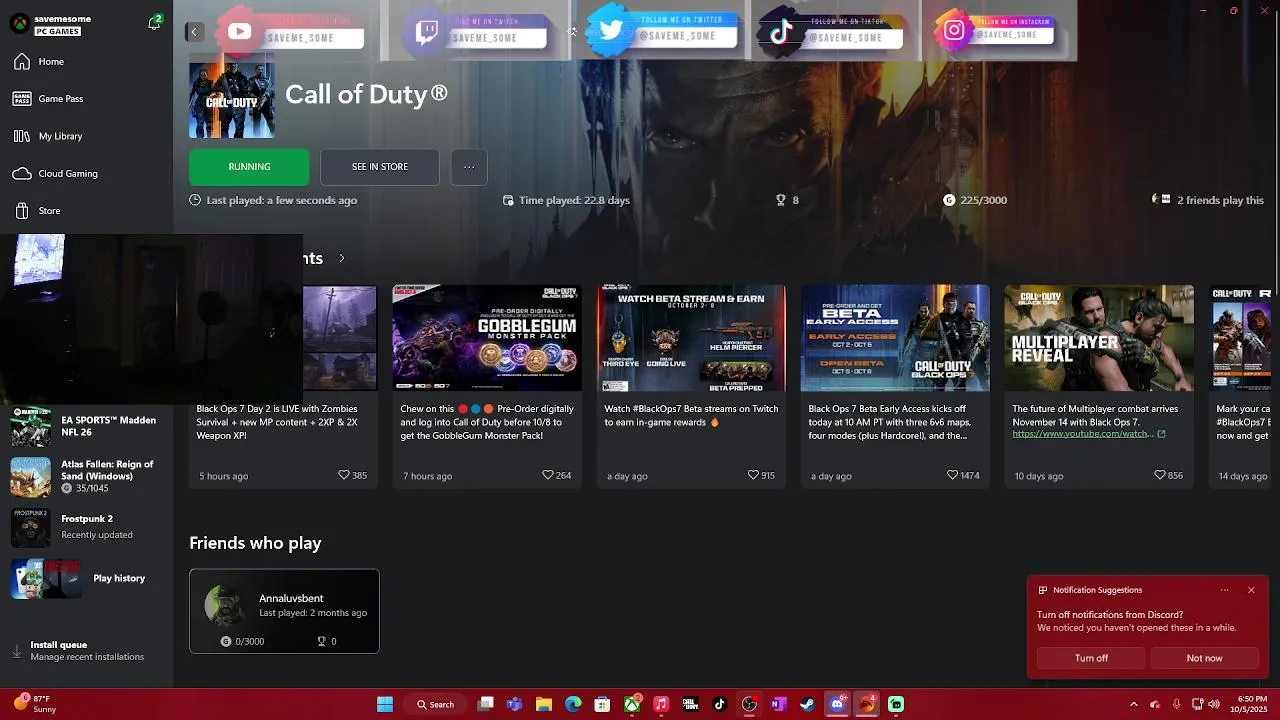Open volume control in system tray
Image resolution: width=1280 pixels, height=720 pixels.
click(x=1214, y=704)
